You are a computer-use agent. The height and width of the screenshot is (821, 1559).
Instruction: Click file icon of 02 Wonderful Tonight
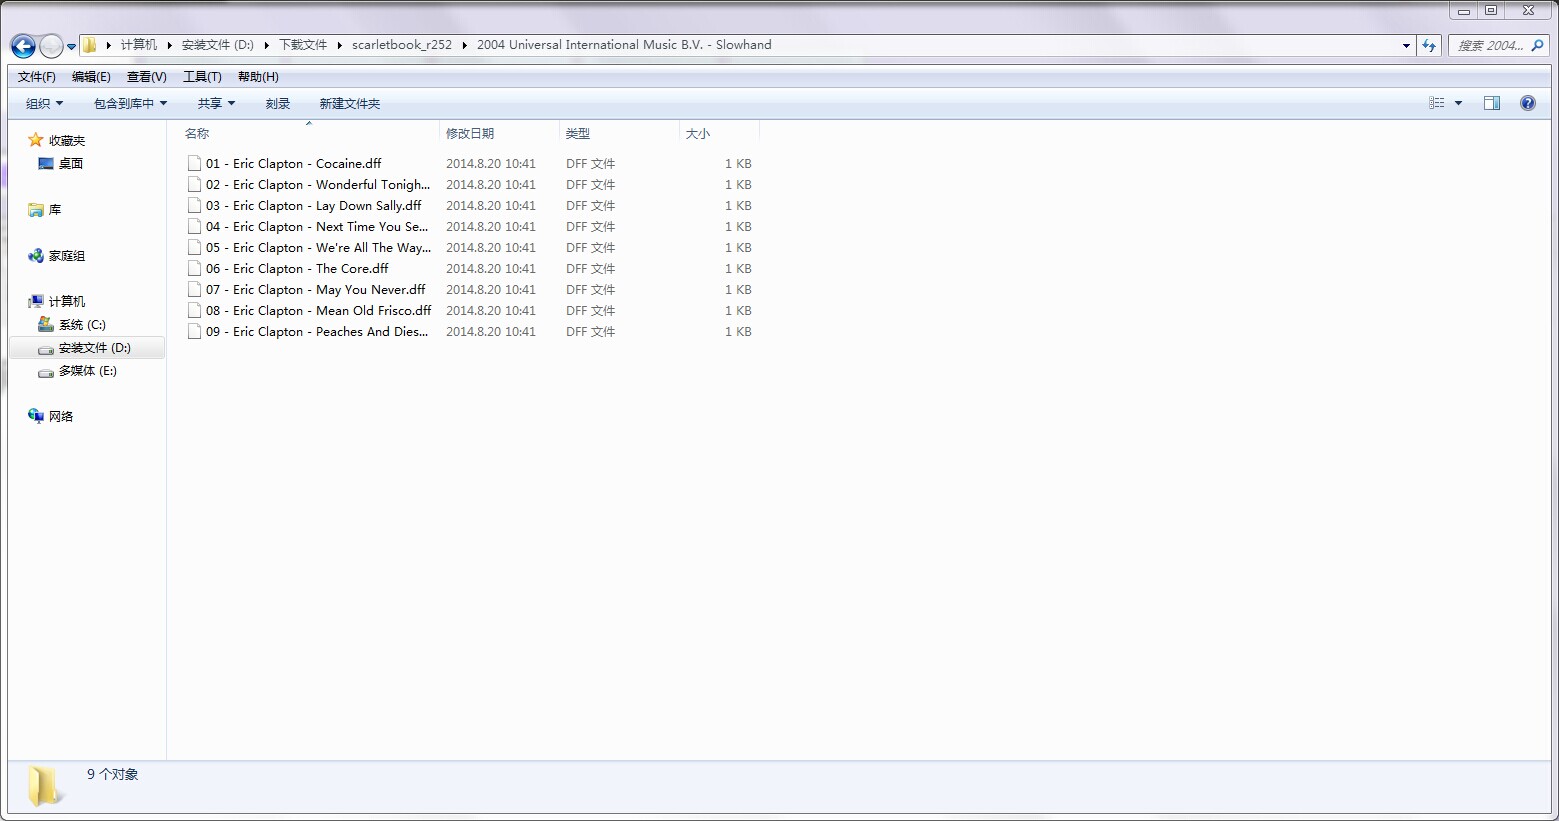click(x=195, y=184)
